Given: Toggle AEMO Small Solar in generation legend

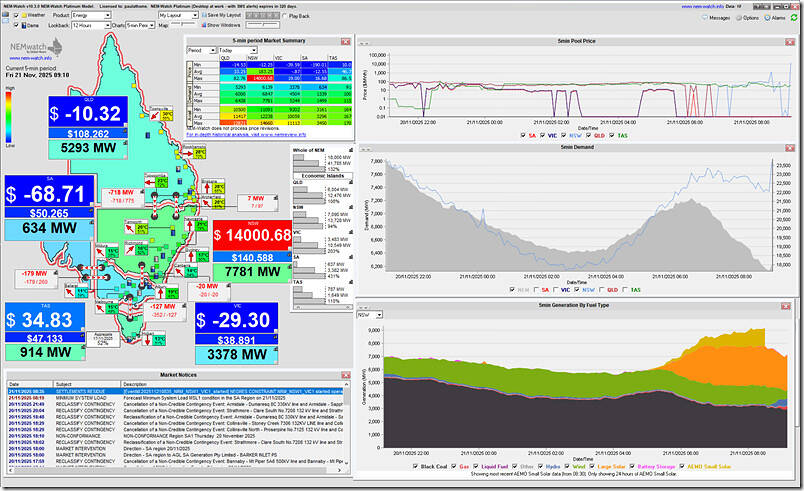Looking at the screenshot, I should pos(681,466).
